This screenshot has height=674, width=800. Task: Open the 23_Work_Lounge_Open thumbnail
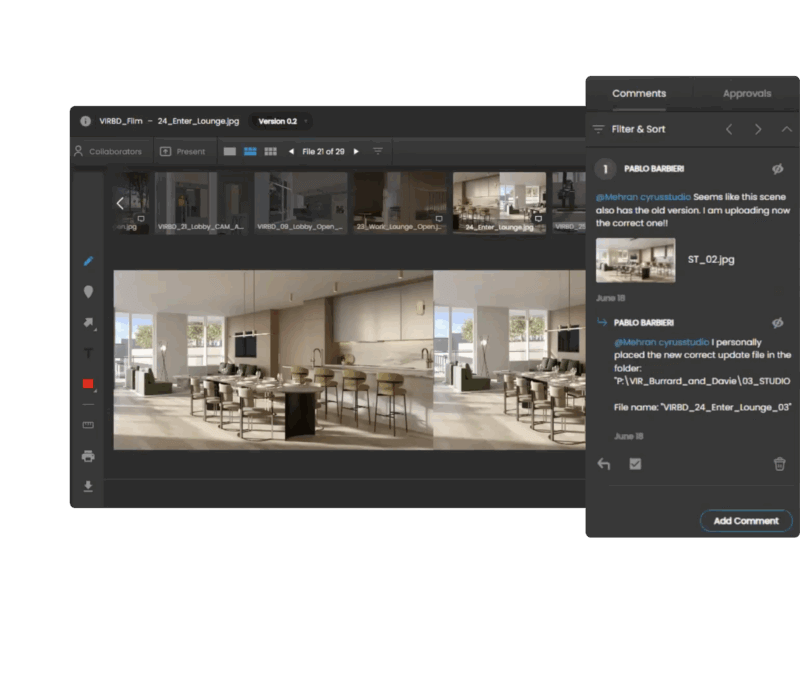(398, 203)
